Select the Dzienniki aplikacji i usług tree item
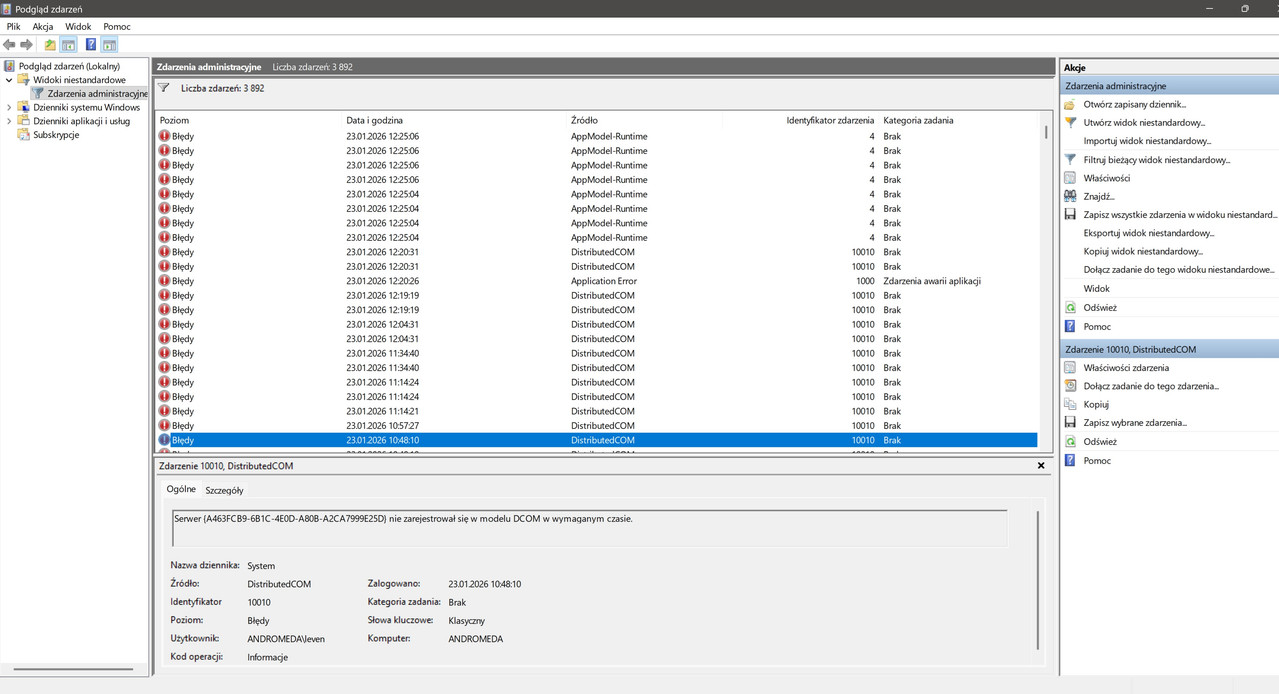Viewport: 1279px width, 694px height. [x=81, y=121]
